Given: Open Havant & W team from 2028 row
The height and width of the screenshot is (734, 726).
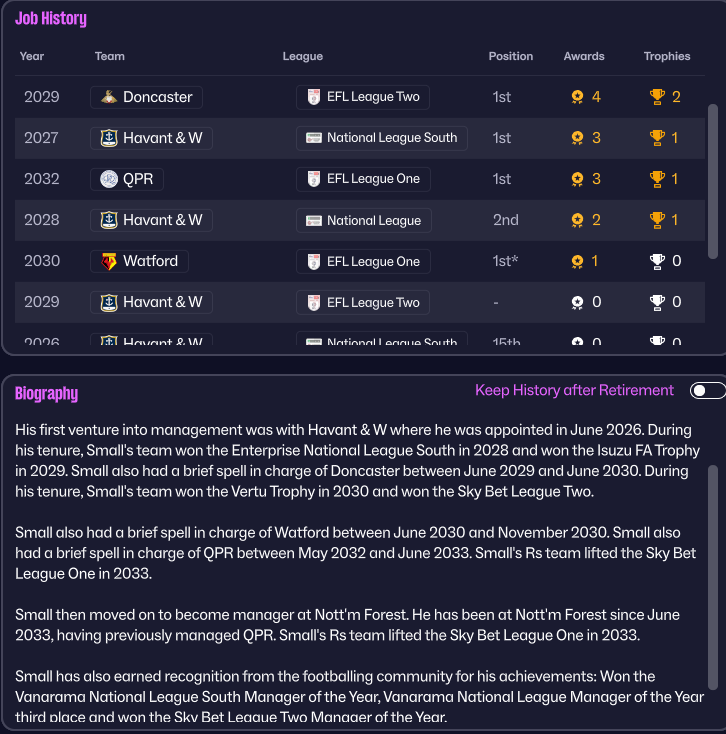Looking at the screenshot, I should tap(162, 220).
